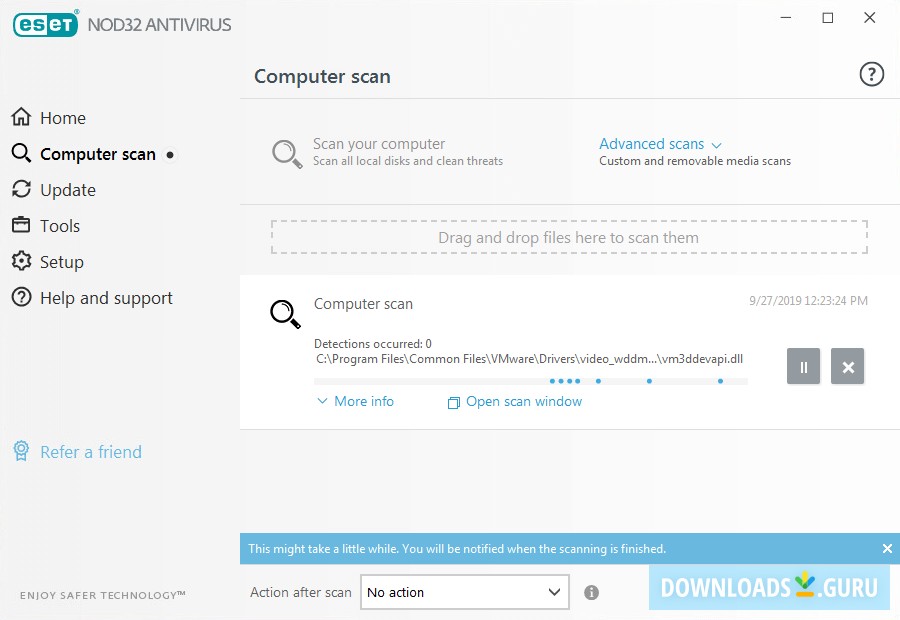Dismiss the blue scanning notification

pyautogui.click(x=887, y=549)
